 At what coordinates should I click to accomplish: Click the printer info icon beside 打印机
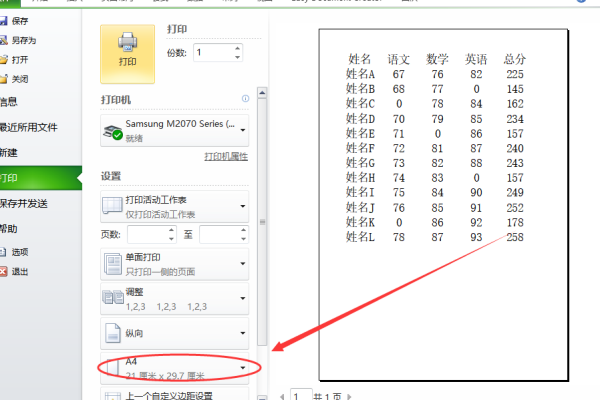(245, 99)
